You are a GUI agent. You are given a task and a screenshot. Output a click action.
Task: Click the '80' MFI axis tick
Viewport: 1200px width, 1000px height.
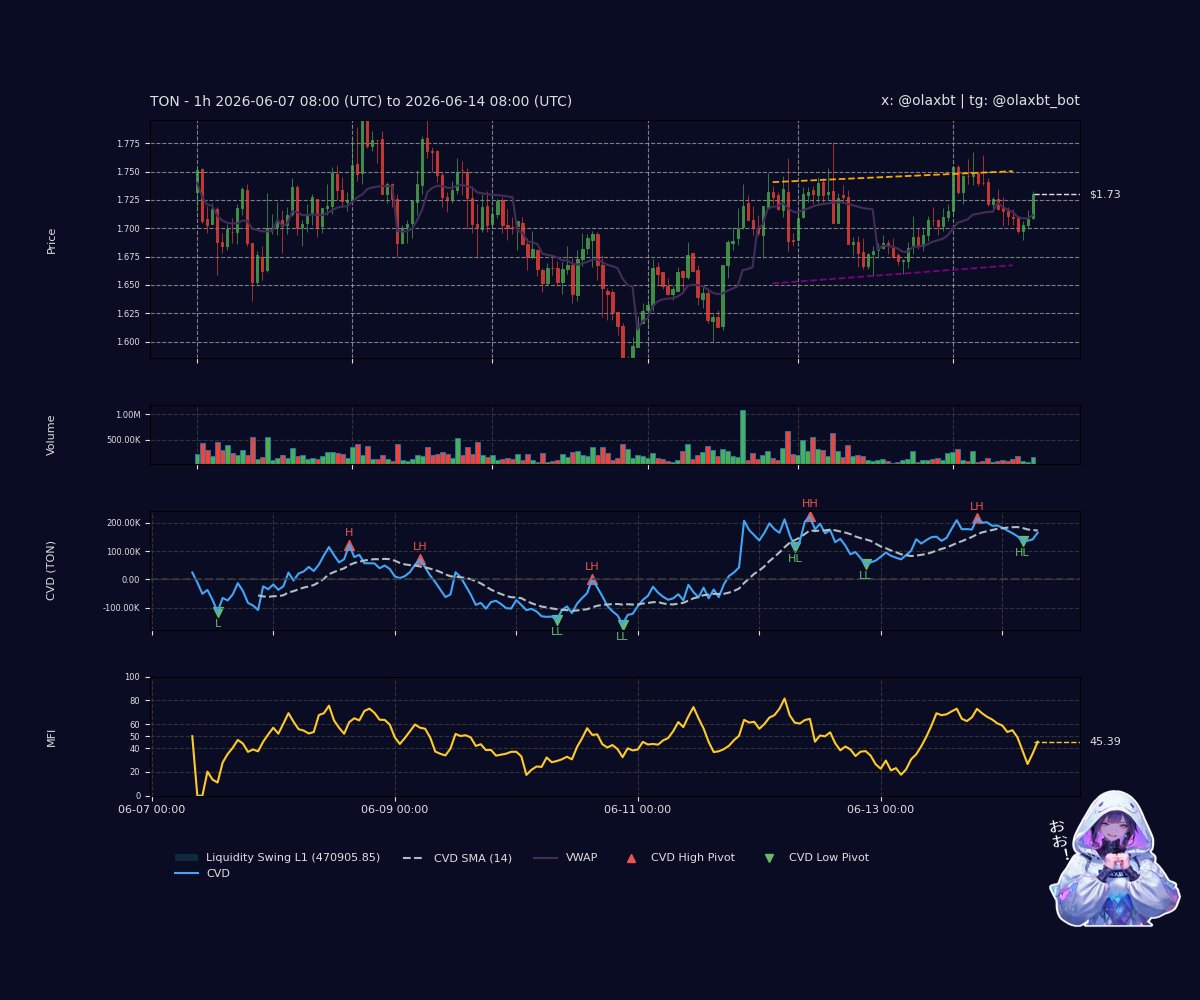pos(135,701)
